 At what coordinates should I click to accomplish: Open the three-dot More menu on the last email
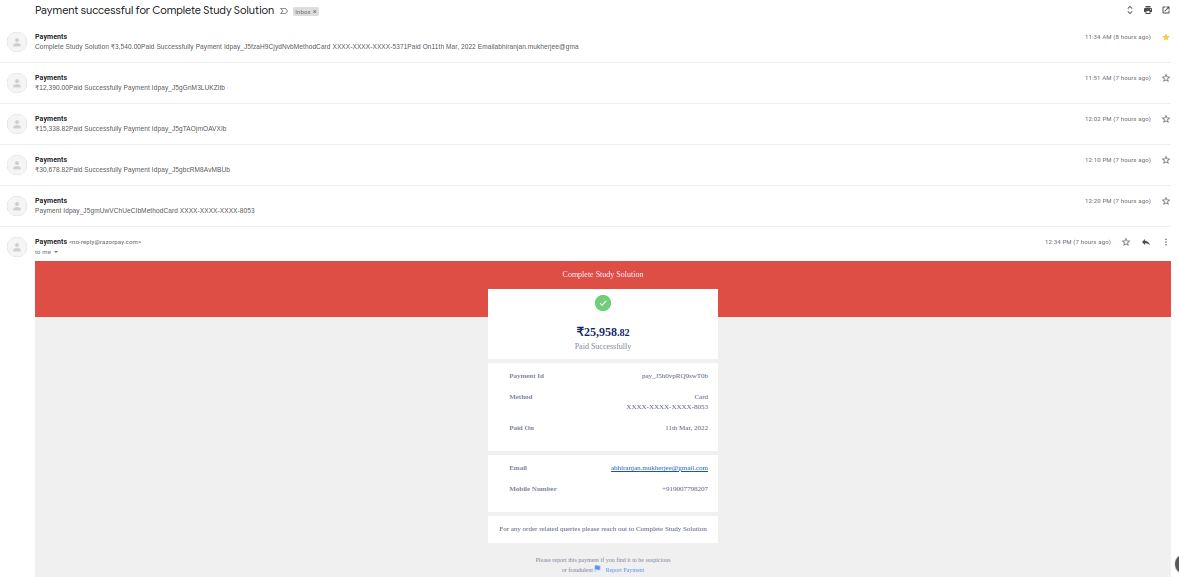click(1165, 242)
